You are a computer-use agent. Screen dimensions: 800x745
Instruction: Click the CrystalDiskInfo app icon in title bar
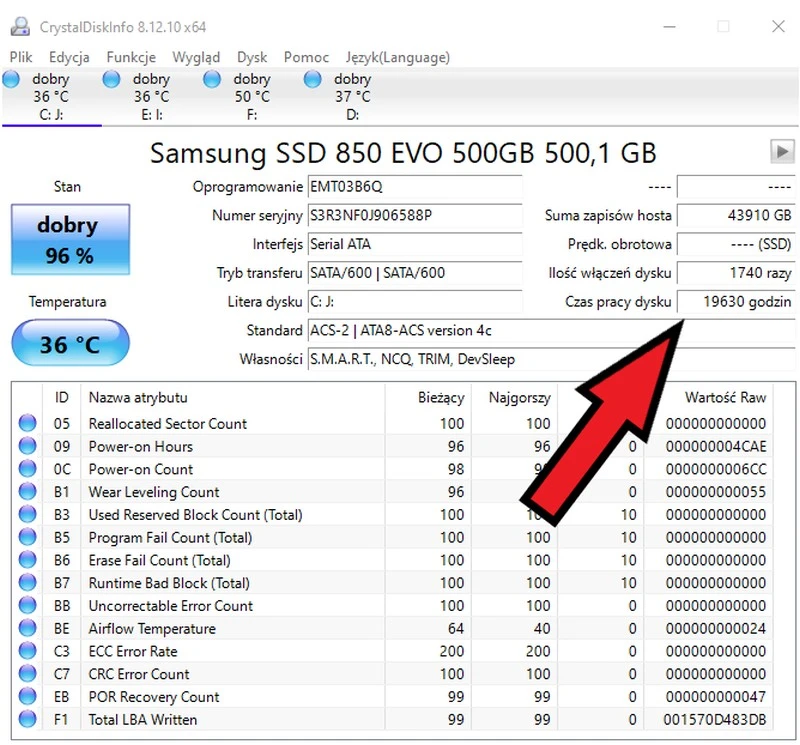pyautogui.click(x=19, y=26)
